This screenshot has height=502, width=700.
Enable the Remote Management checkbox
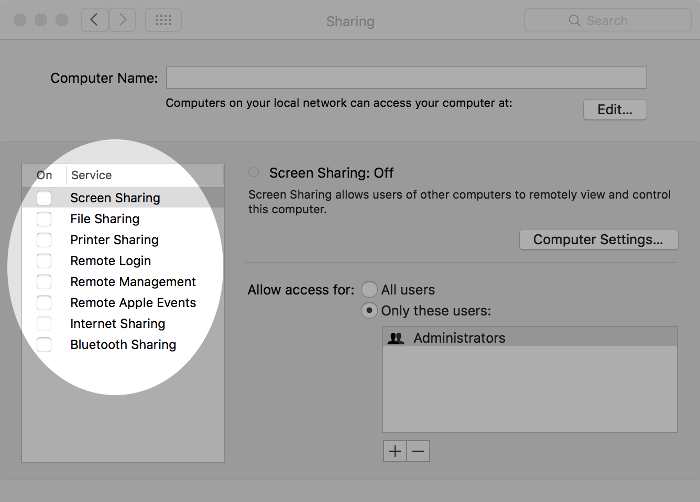pyautogui.click(x=44, y=282)
